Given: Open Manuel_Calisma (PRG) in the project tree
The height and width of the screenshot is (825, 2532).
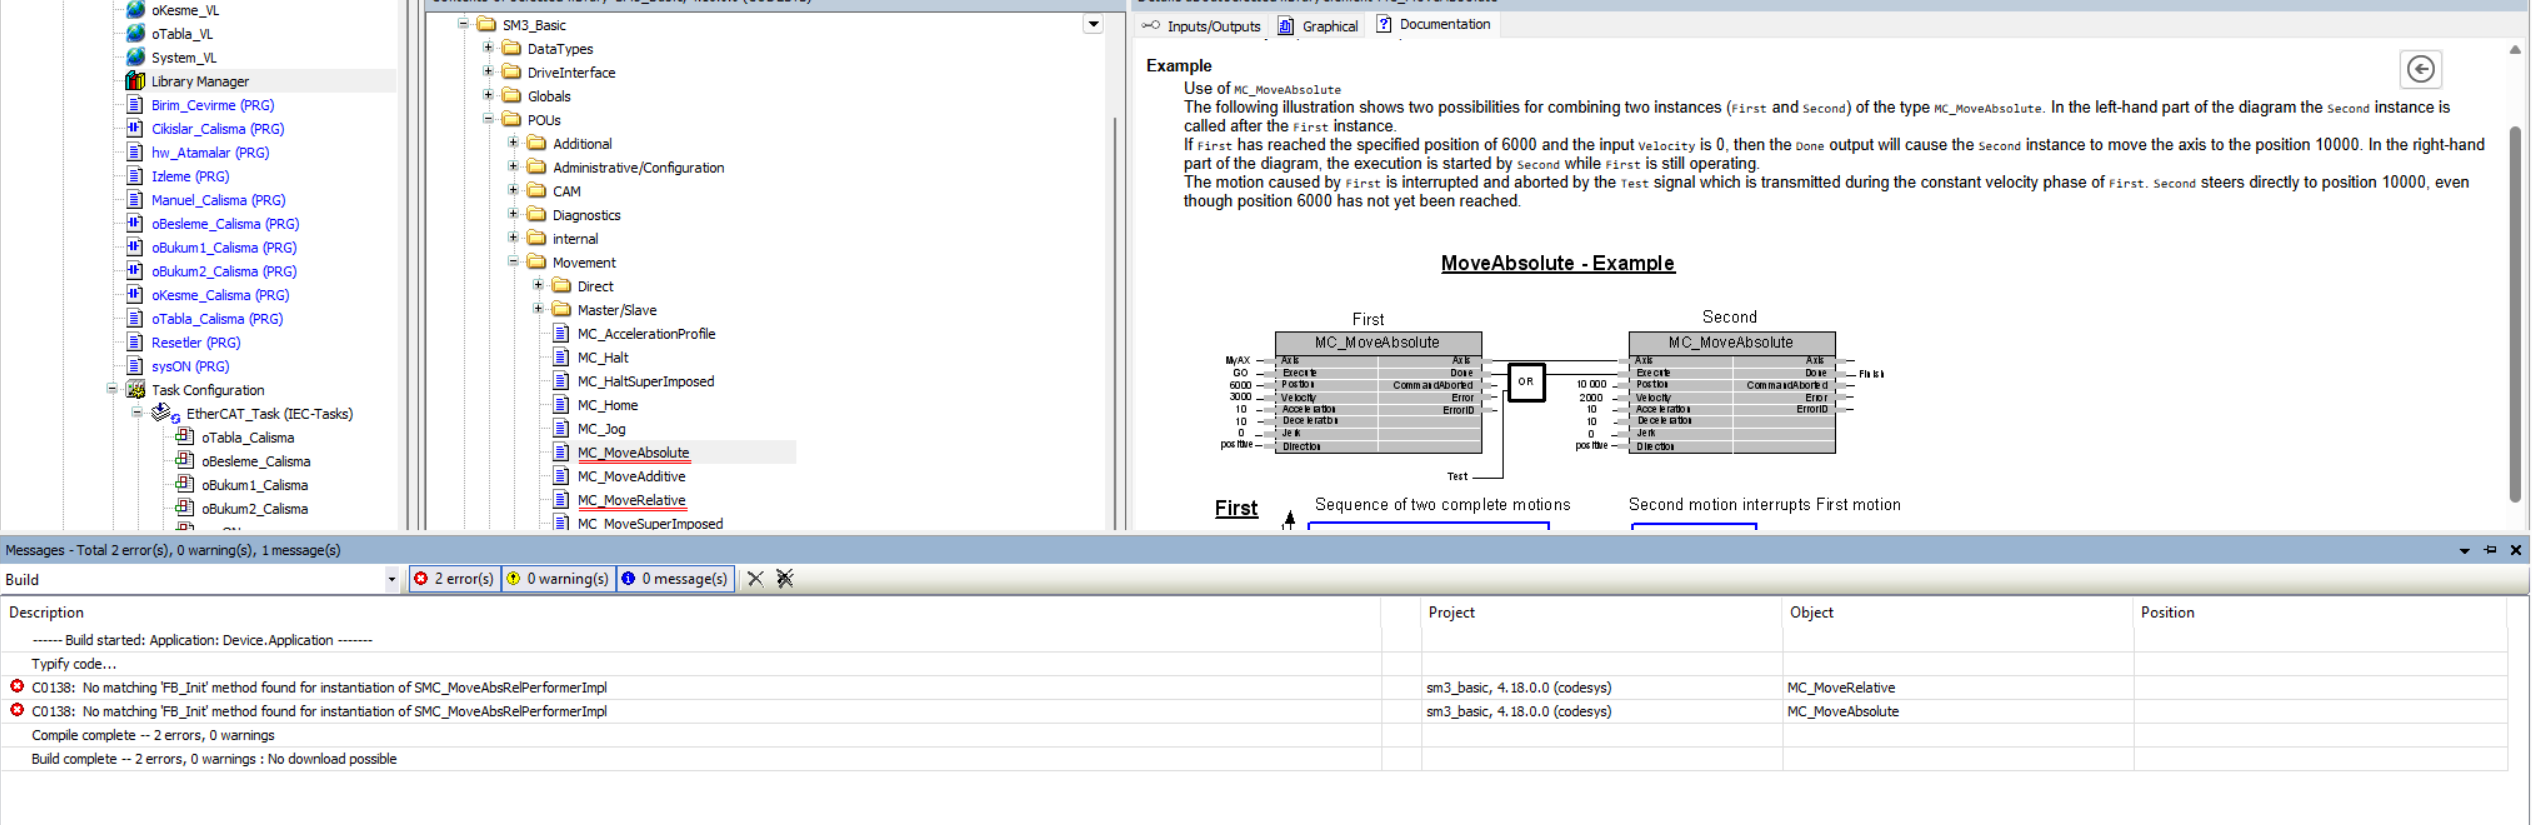Looking at the screenshot, I should pyautogui.click(x=218, y=200).
